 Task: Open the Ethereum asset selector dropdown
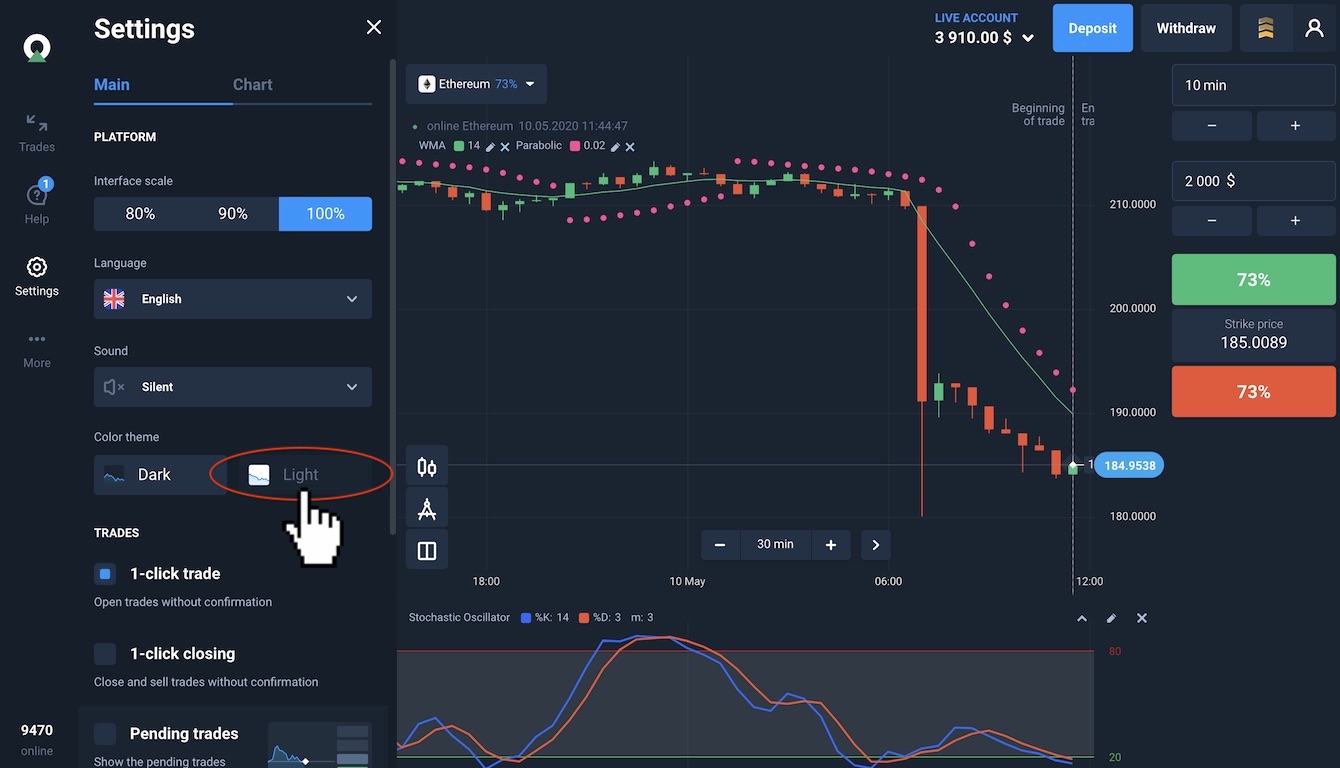pos(476,84)
